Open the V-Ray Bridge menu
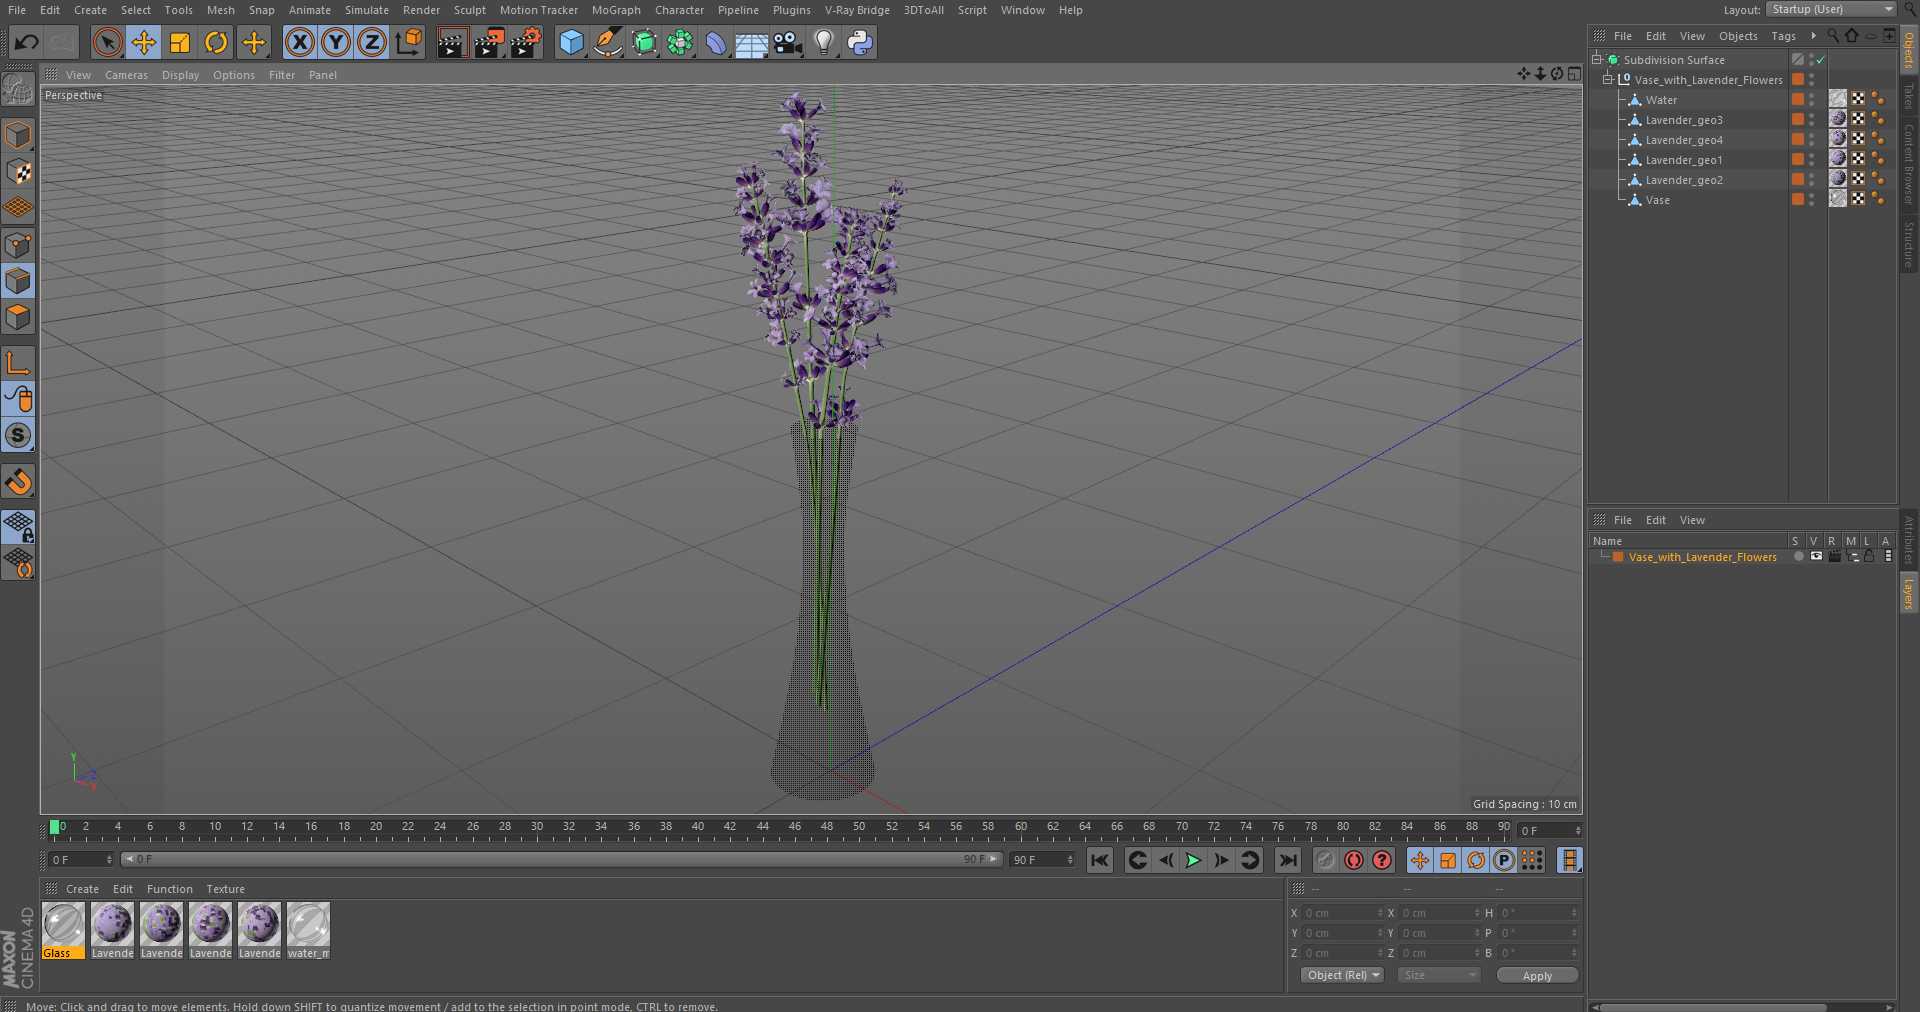 (x=857, y=10)
